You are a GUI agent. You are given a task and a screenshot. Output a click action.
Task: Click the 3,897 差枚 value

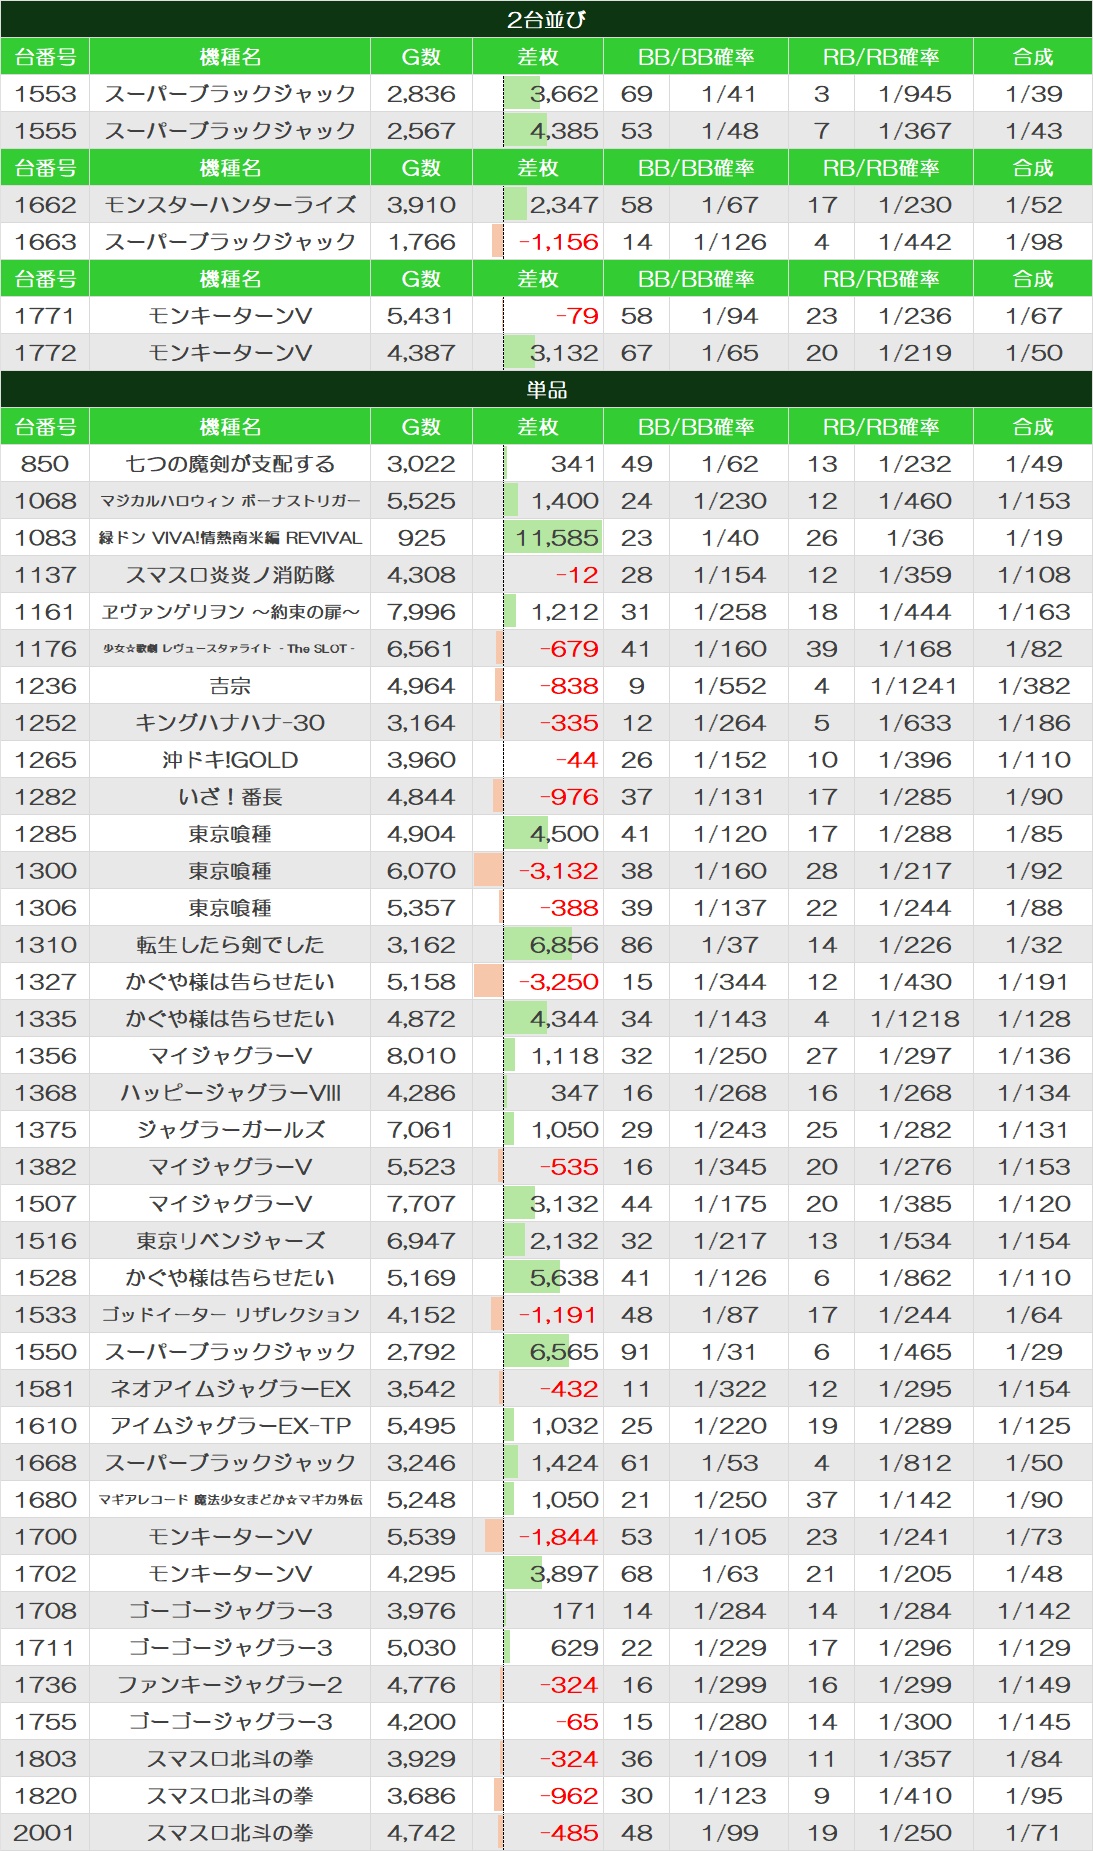click(564, 1574)
